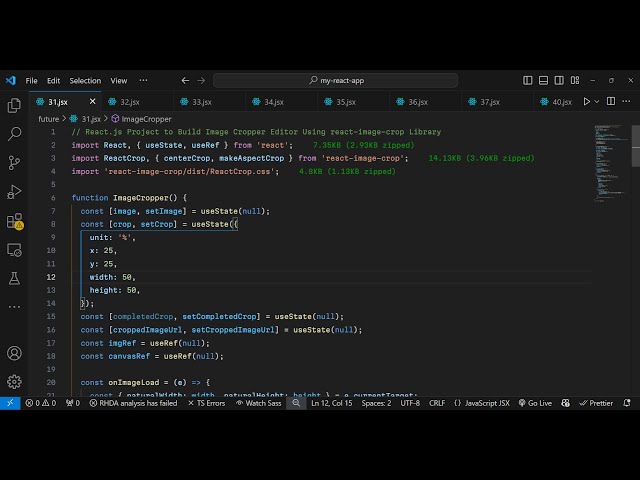
Task: Open the run button dropdown arrow
Action: pyautogui.click(x=599, y=101)
